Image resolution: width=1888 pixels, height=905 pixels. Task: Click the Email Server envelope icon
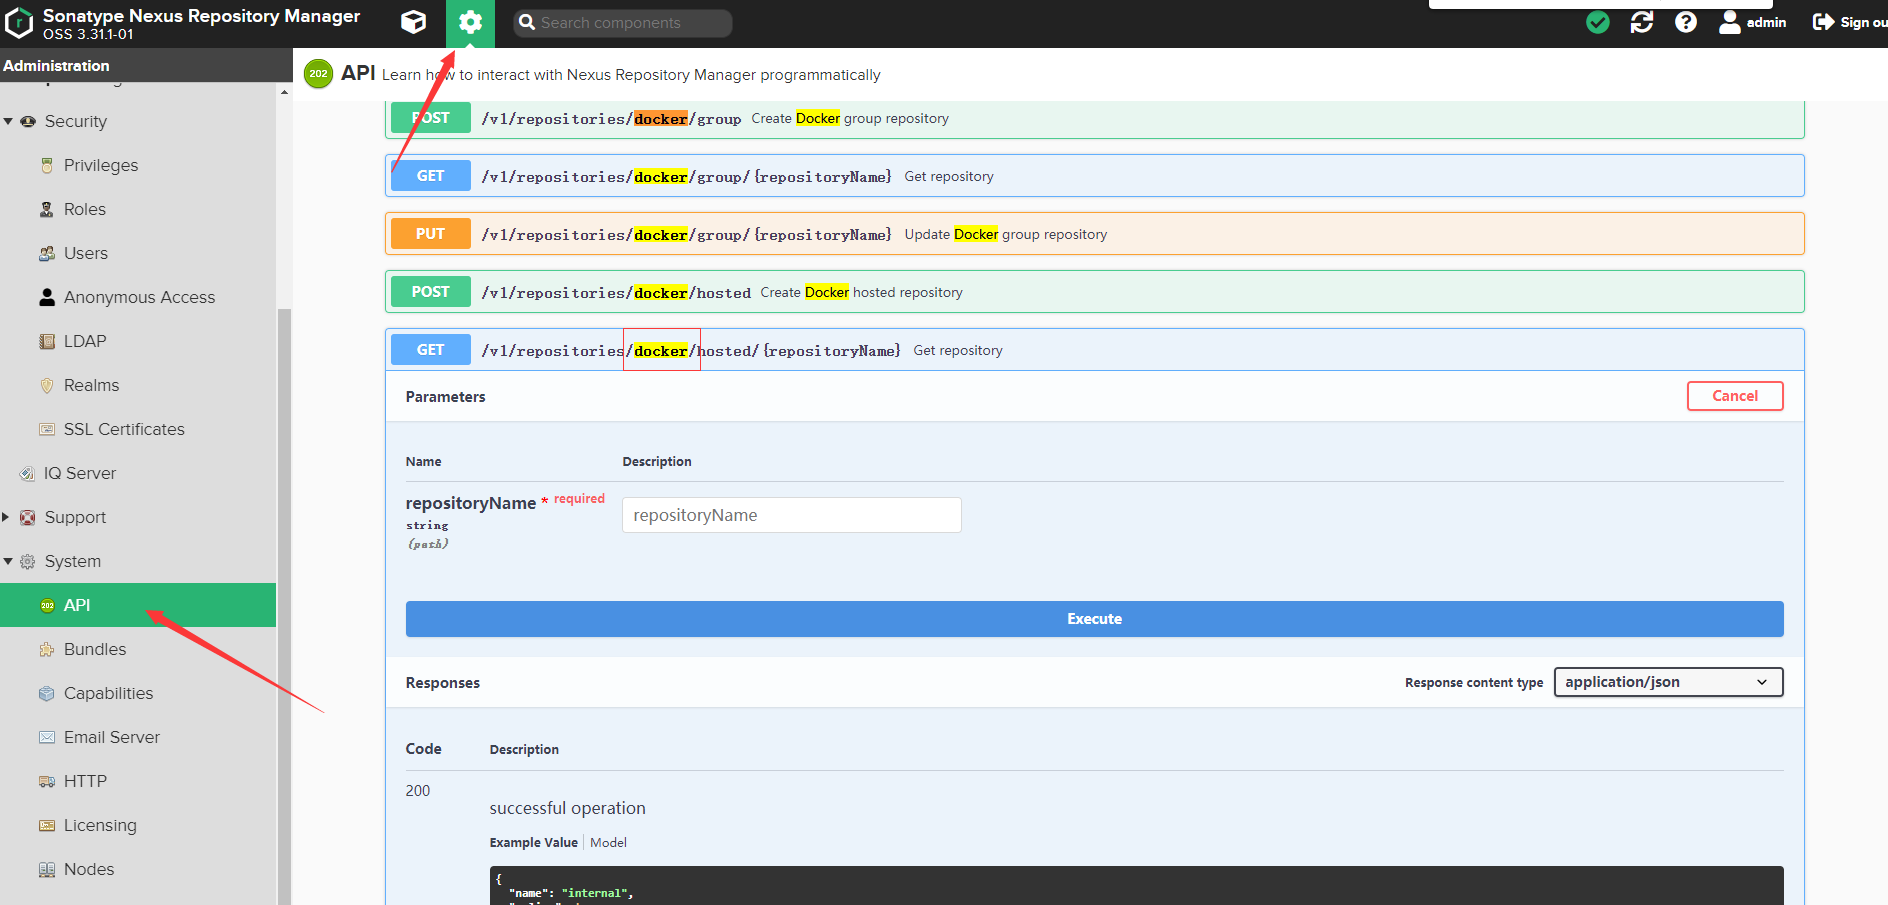tap(47, 737)
